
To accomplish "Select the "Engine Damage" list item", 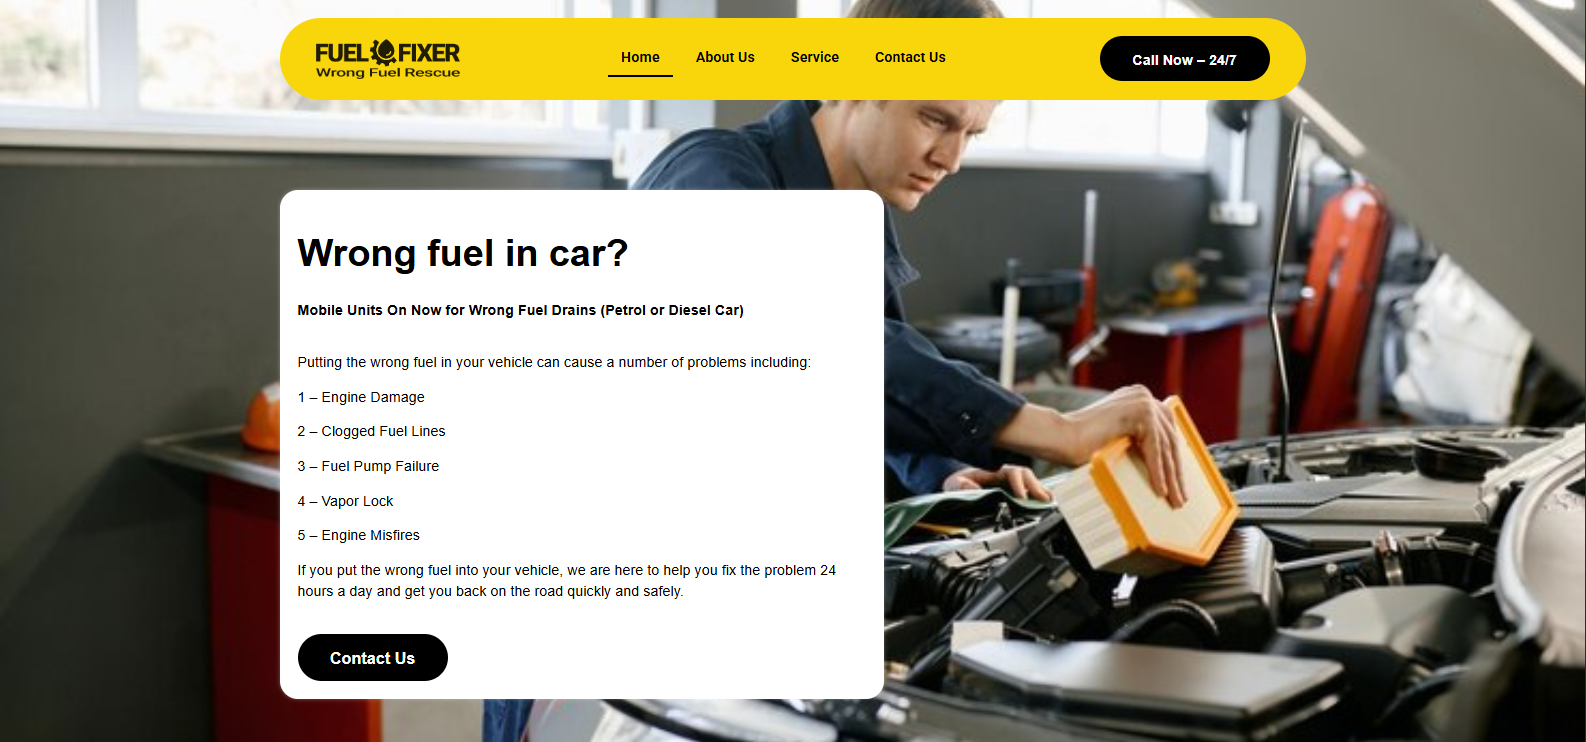I will (x=361, y=397).
